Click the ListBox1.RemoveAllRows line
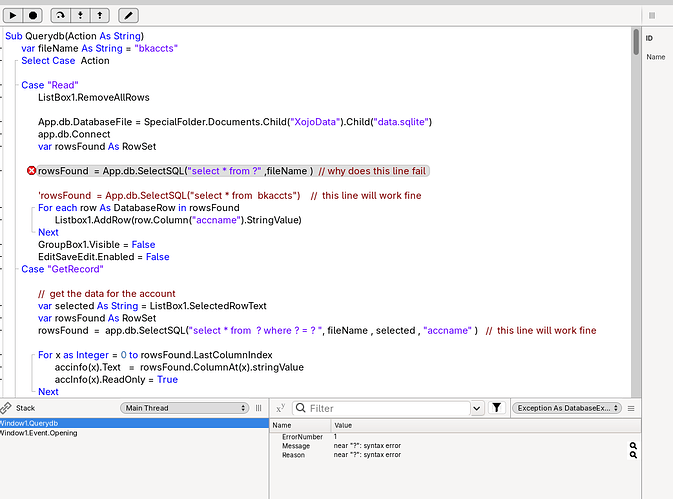 pos(94,97)
